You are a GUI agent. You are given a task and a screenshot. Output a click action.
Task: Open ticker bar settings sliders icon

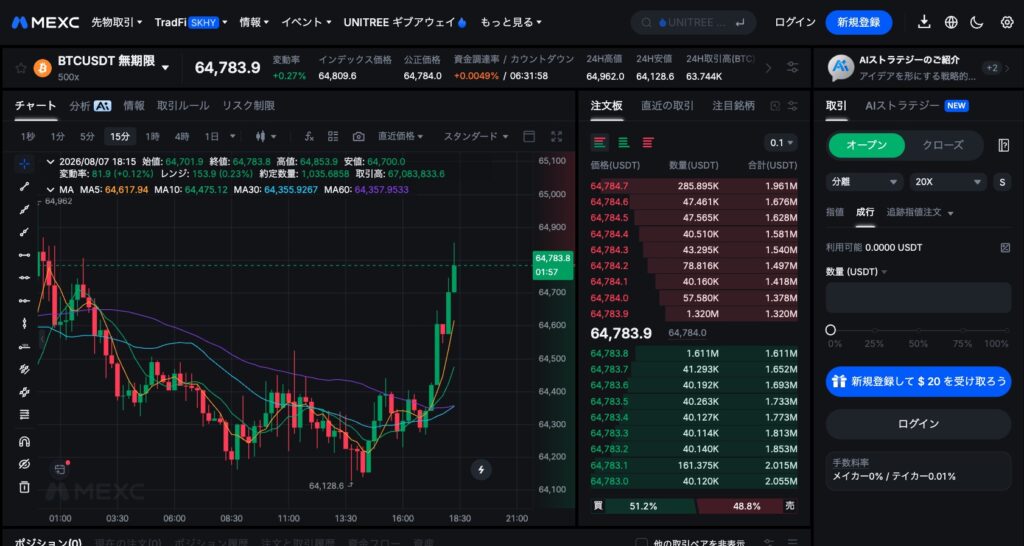(793, 67)
